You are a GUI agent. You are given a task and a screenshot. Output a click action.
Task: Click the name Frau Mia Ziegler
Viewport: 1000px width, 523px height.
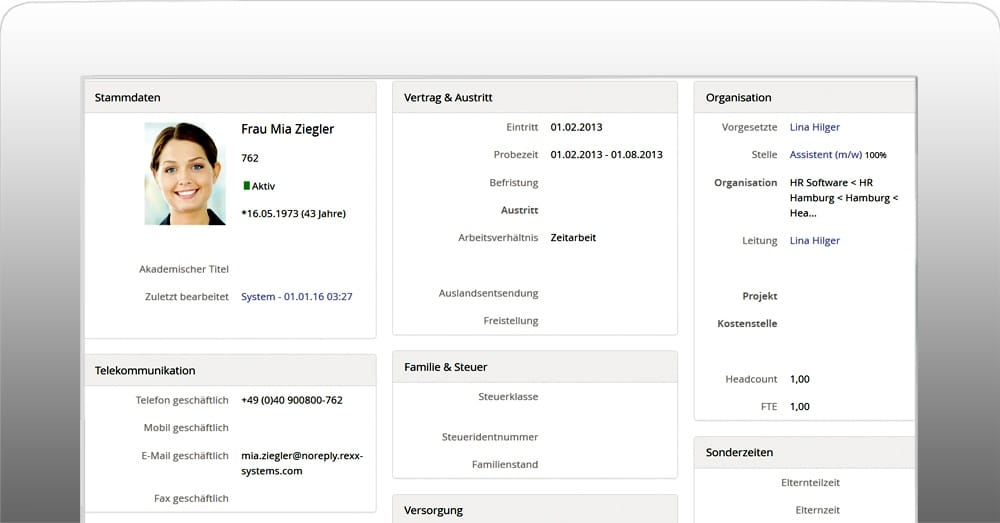(x=288, y=129)
